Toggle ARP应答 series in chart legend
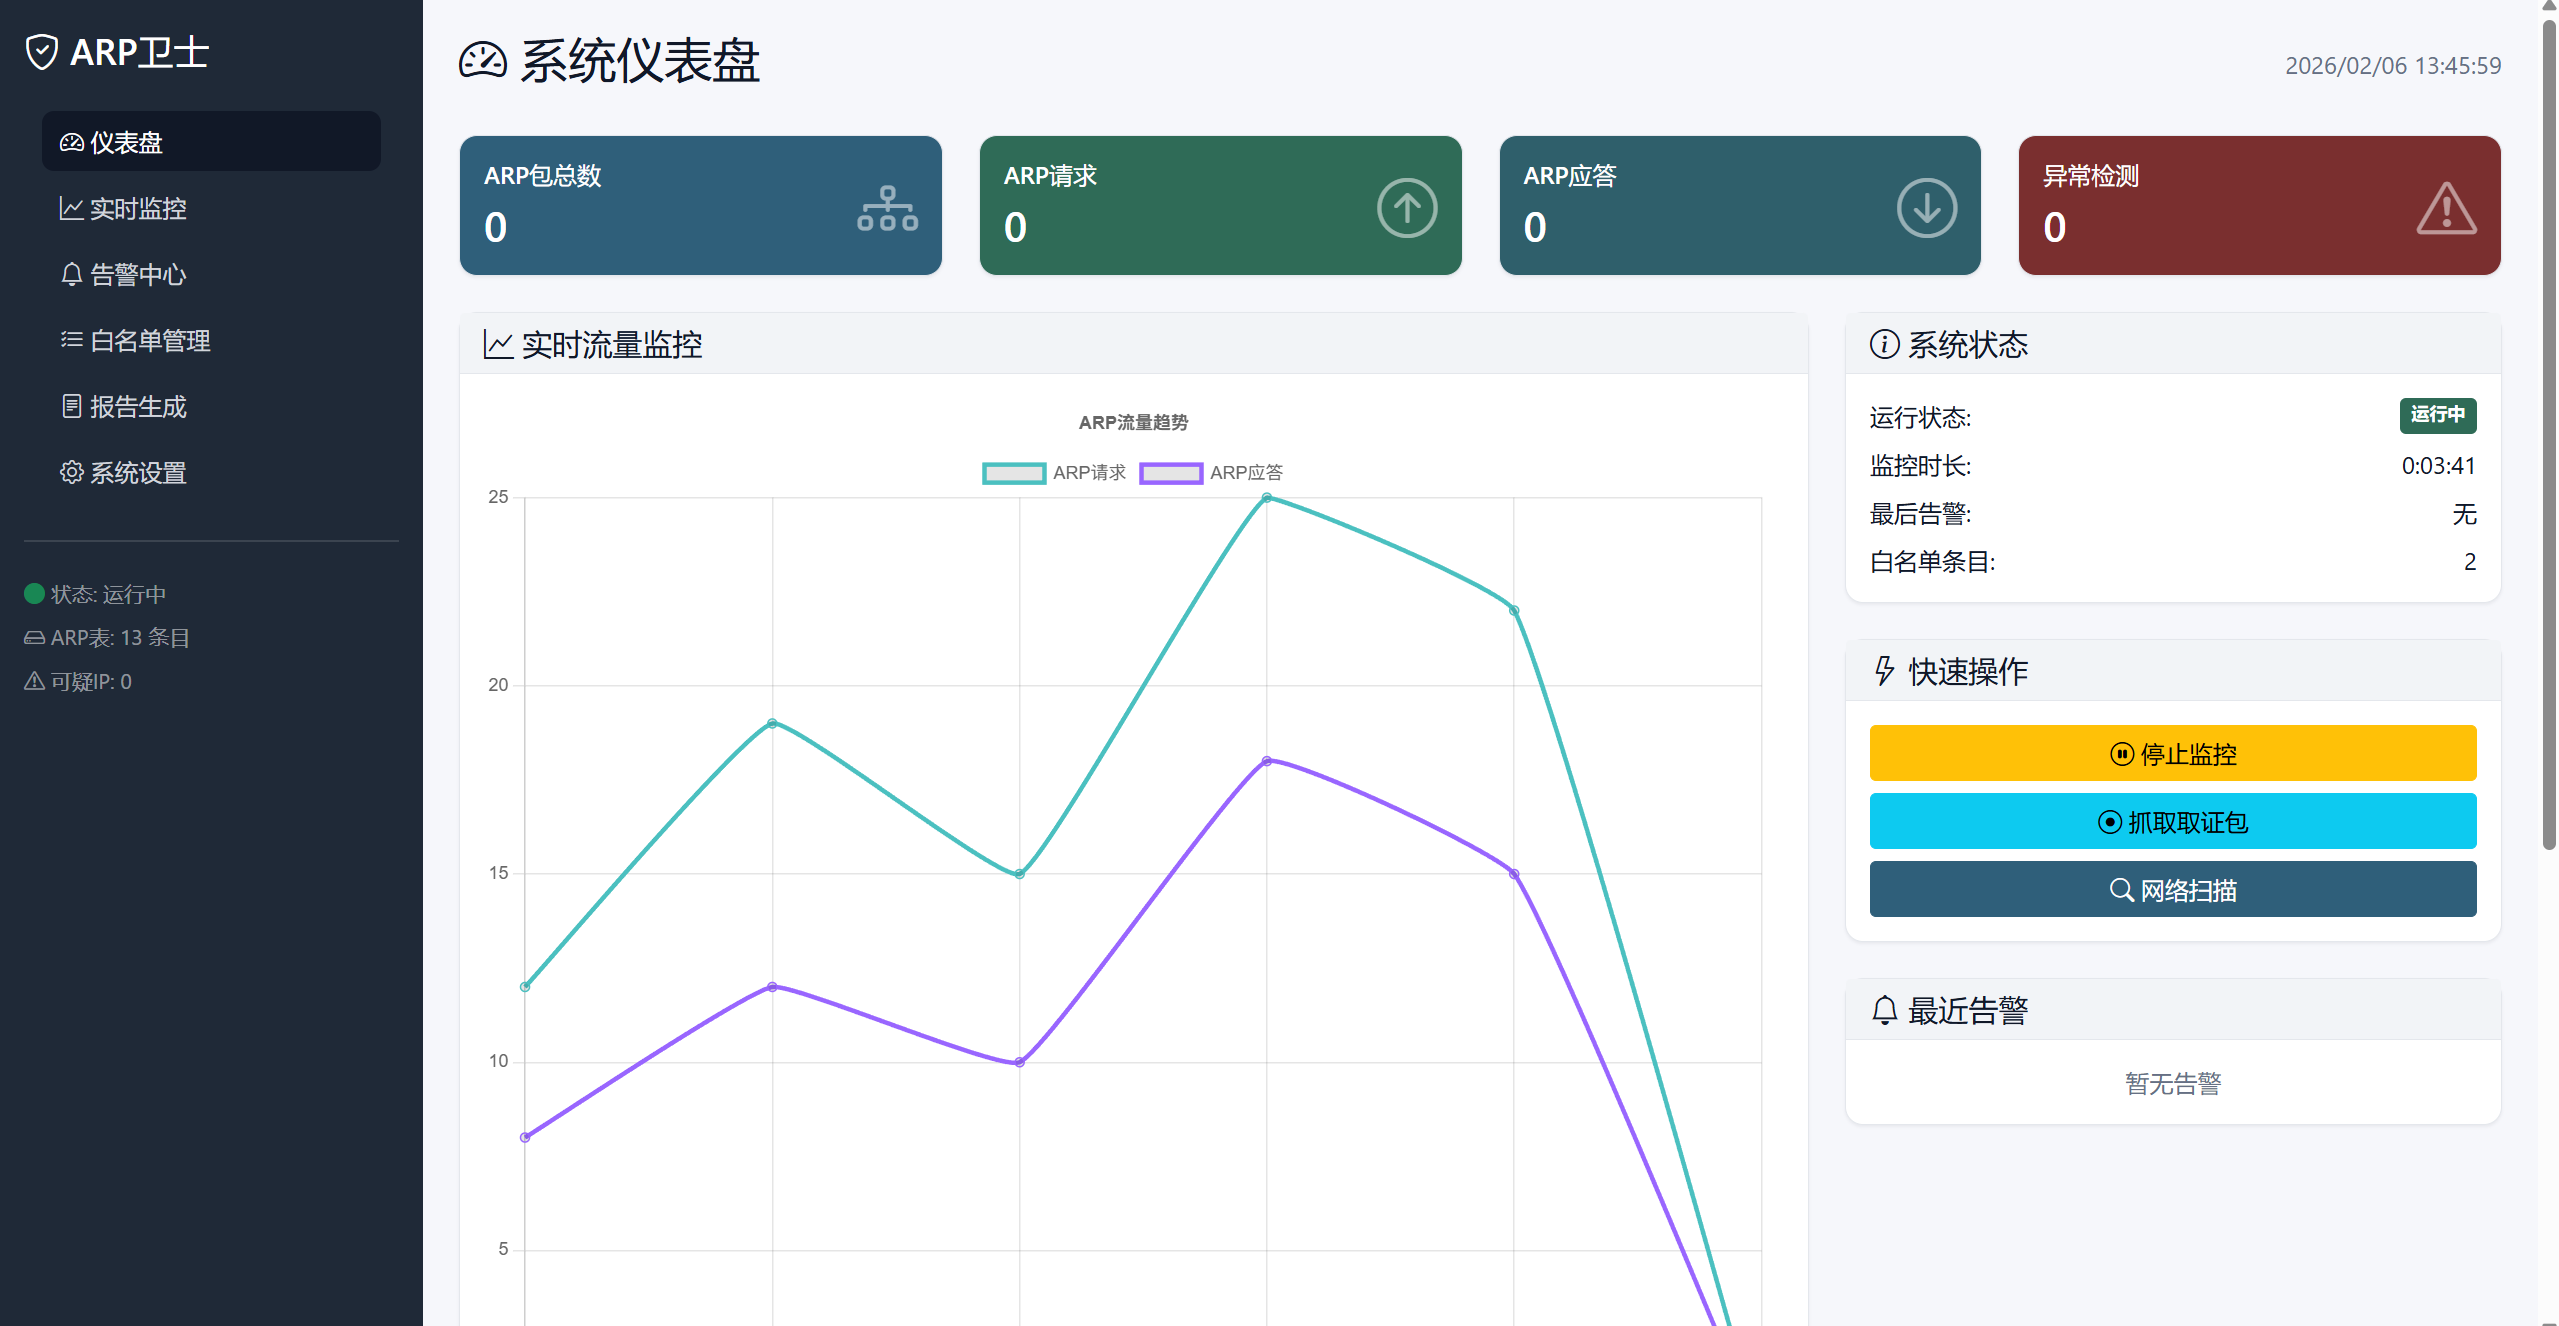The height and width of the screenshot is (1326, 2559). pos(1210,473)
